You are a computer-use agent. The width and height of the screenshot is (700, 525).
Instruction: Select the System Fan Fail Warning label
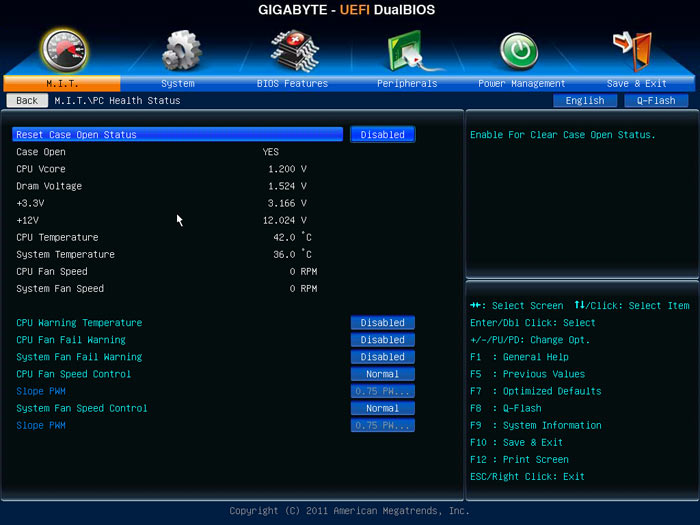[x=79, y=357]
